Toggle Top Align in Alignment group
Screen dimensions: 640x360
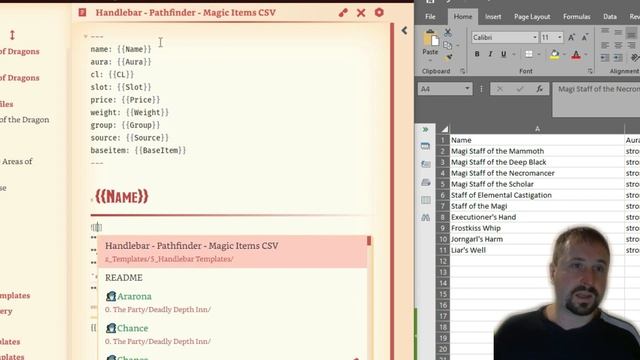tap(605, 31)
